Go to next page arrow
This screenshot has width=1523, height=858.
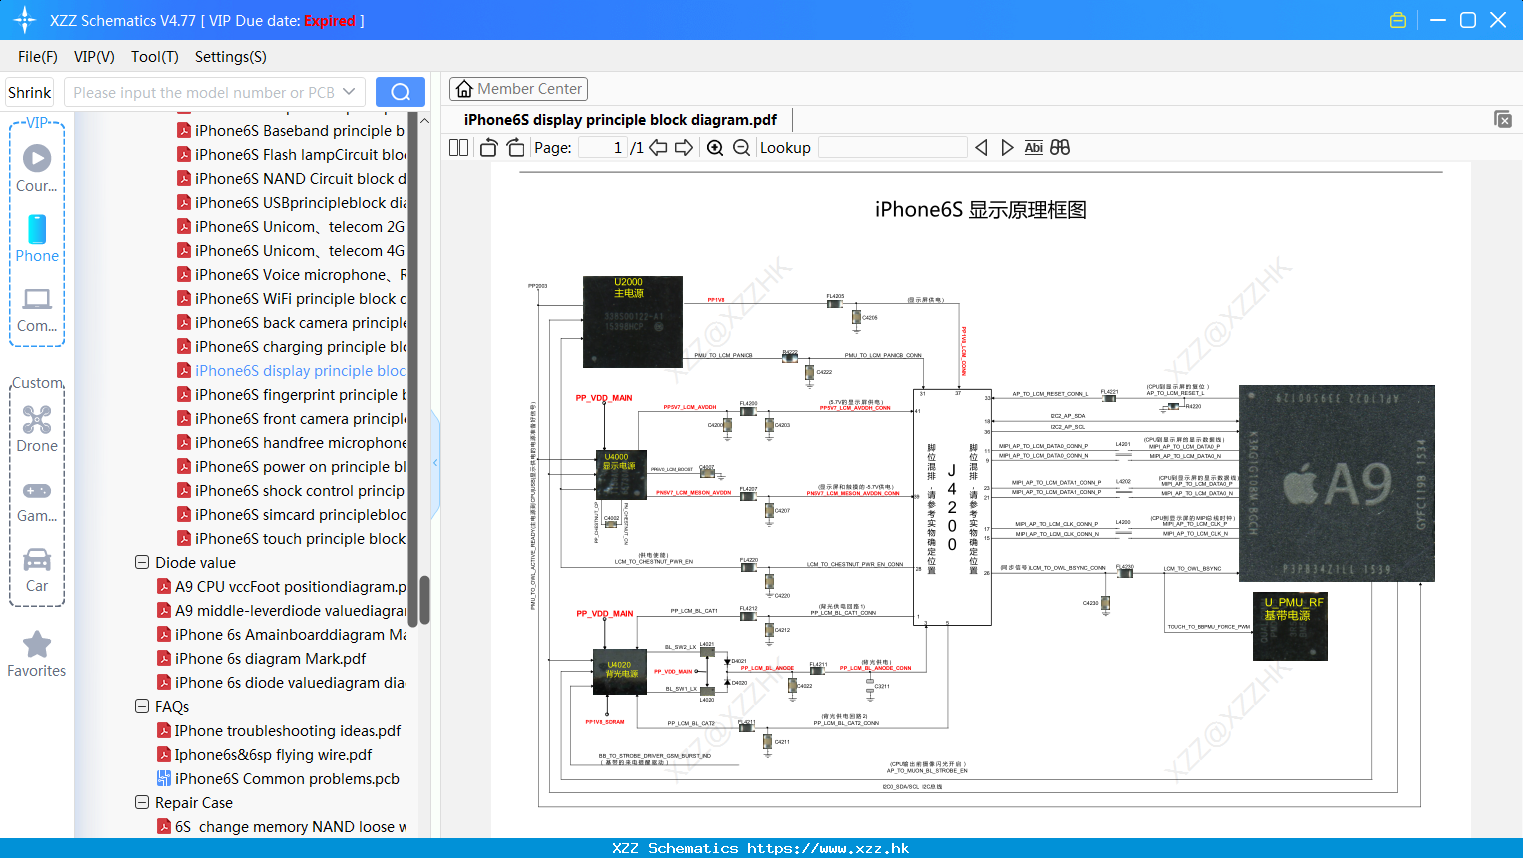[x=684, y=147]
